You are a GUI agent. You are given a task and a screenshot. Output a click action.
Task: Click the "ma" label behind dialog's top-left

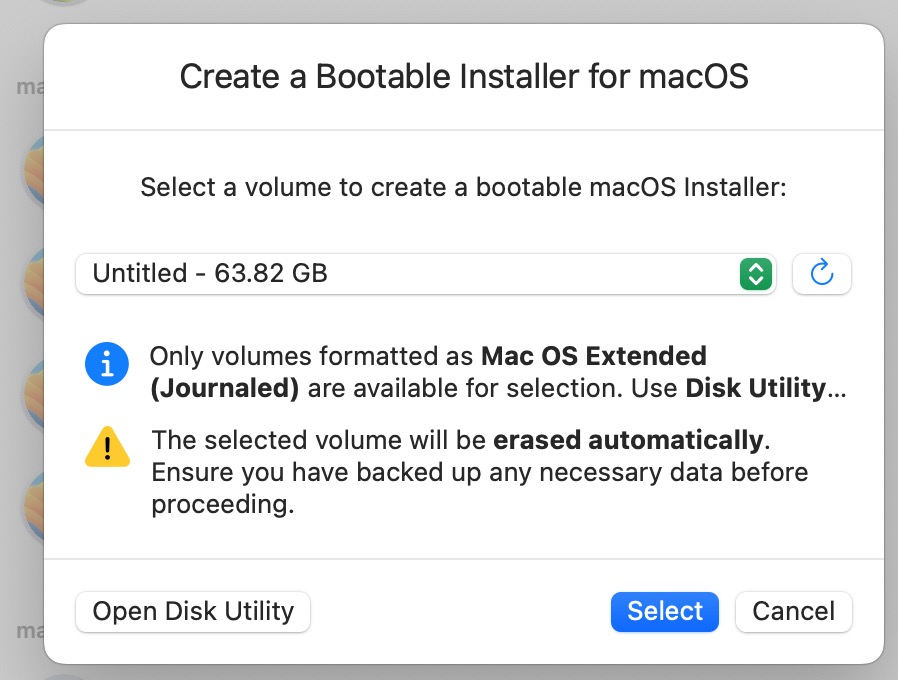pyautogui.click(x=29, y=86)
